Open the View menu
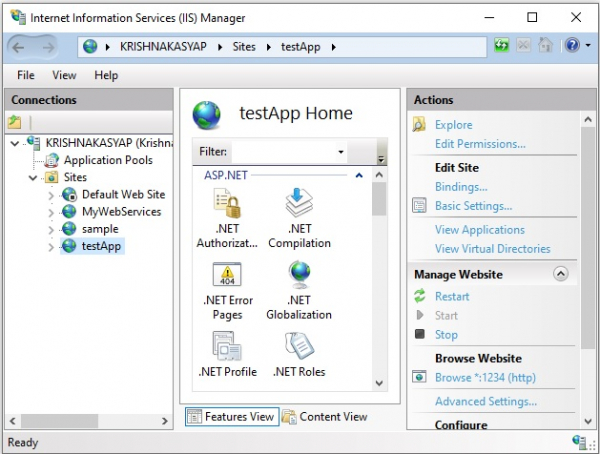 pyautogui.click(x=64, y=75)
